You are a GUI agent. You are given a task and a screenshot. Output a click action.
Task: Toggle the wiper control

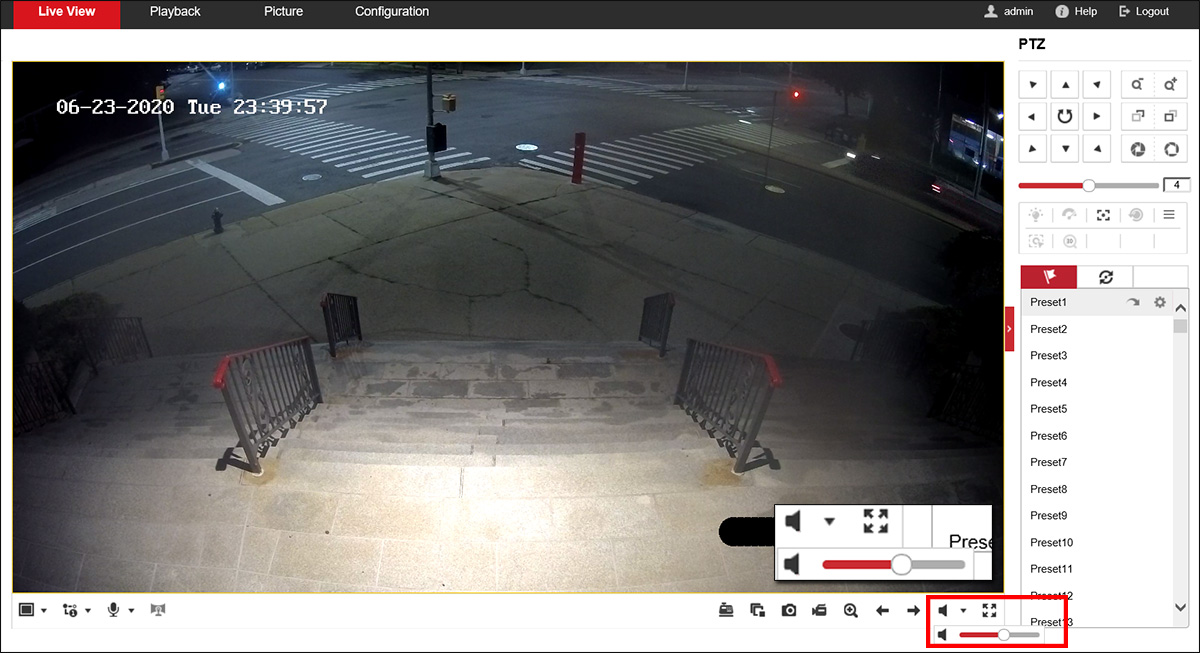pos(1070,215)
